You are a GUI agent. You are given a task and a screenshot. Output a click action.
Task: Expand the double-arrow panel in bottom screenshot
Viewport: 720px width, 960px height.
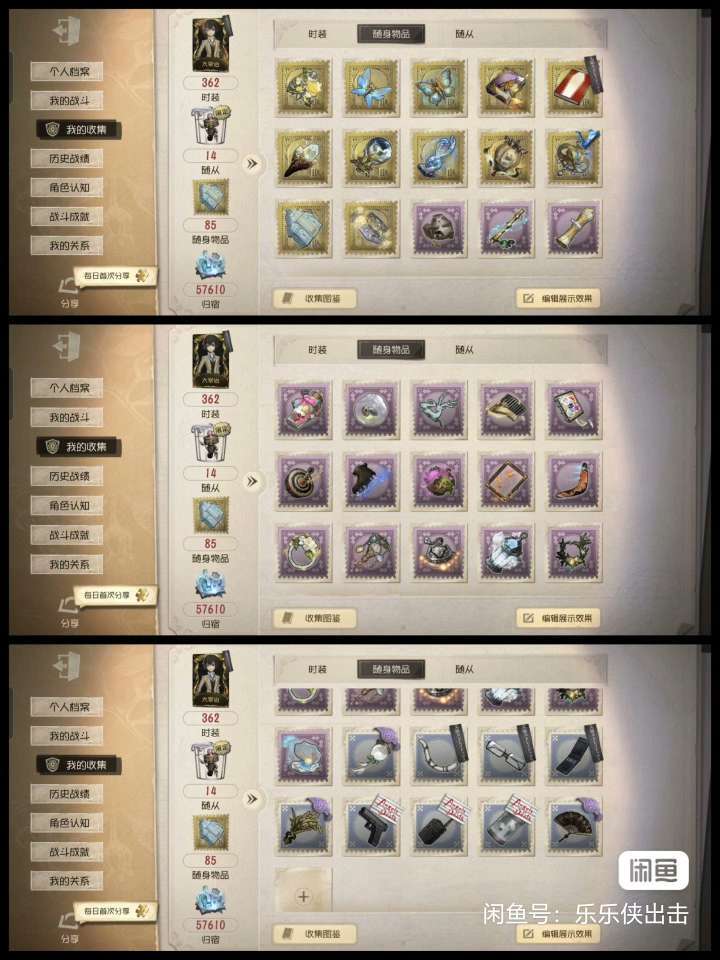[252, 799]
